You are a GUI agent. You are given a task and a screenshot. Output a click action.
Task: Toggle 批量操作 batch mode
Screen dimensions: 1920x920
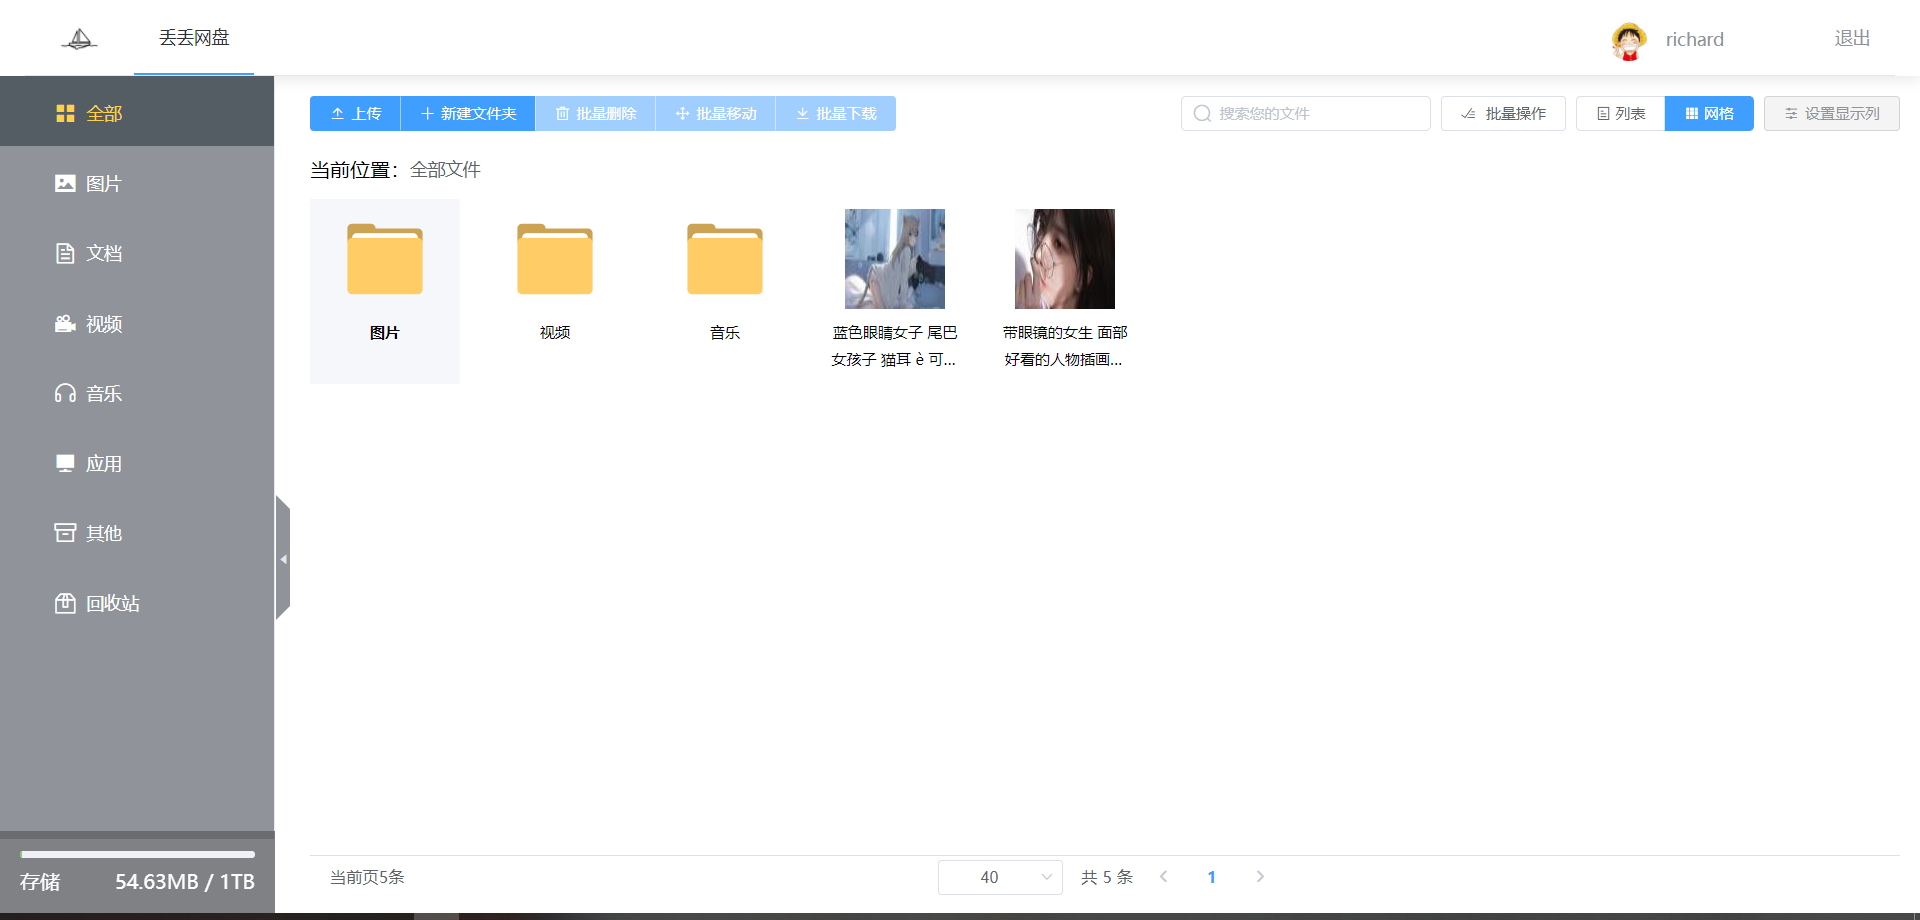[1503, 114]
